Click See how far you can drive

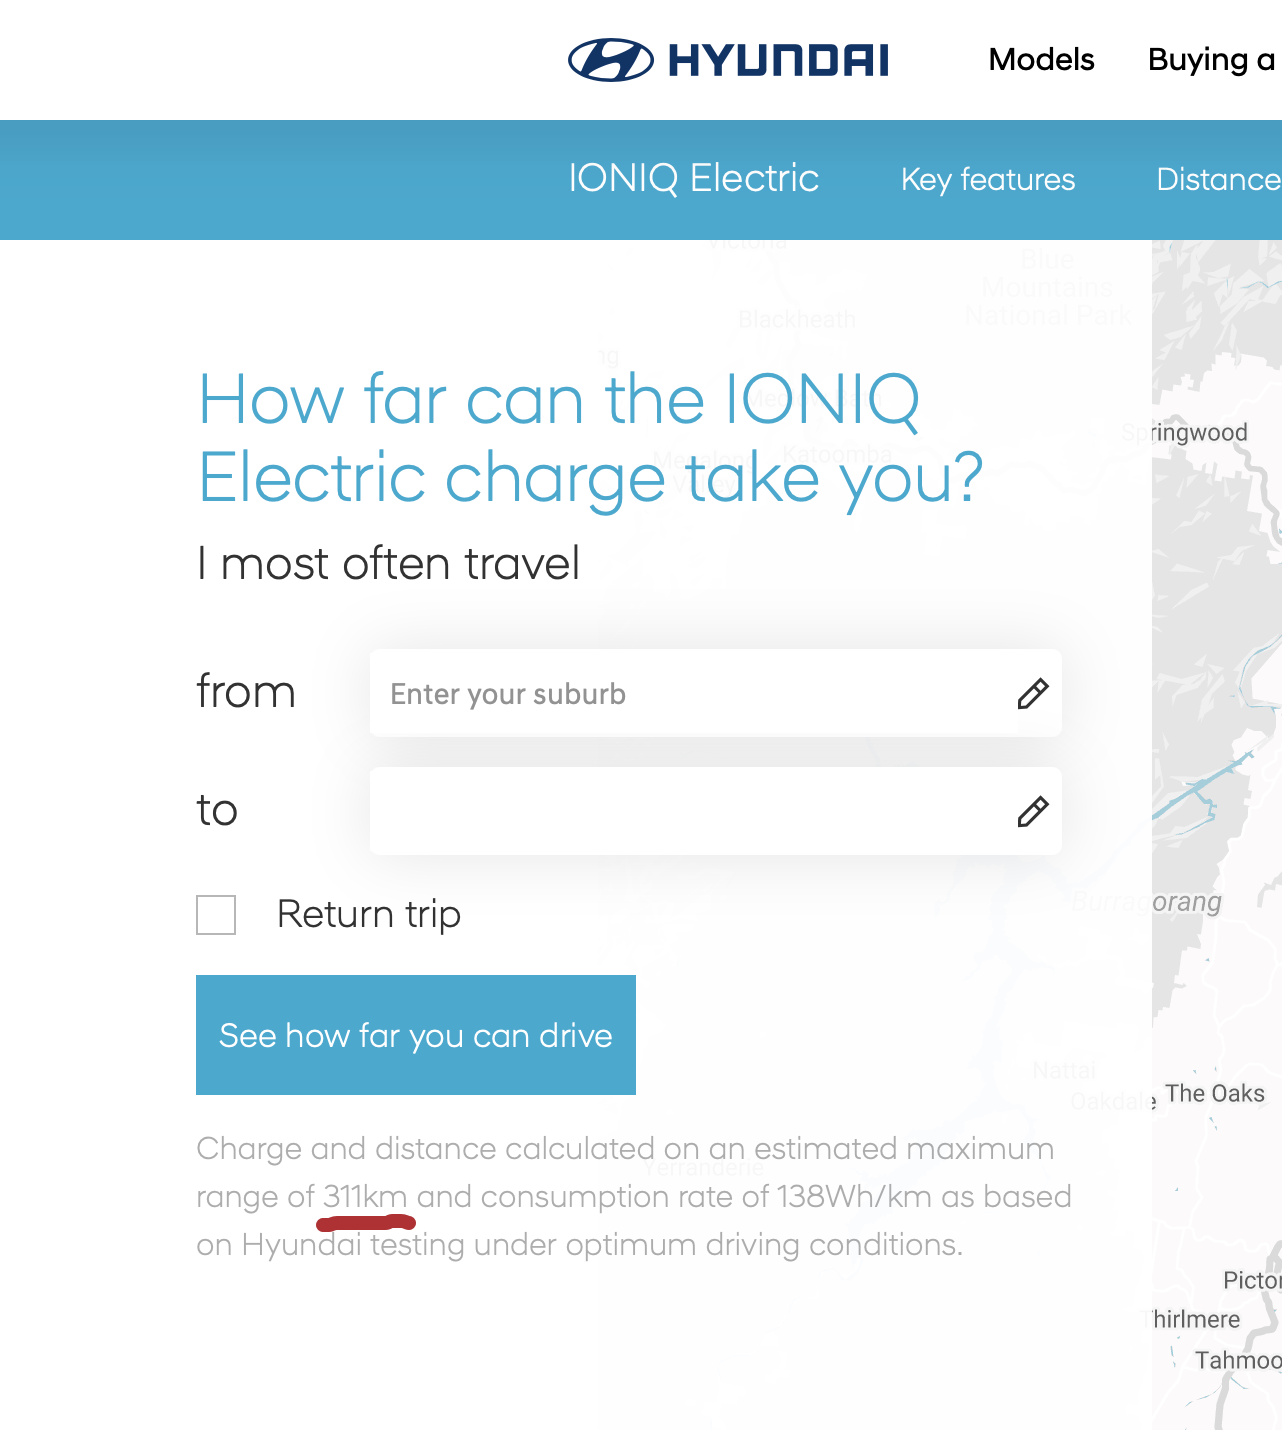[416, 1035]
